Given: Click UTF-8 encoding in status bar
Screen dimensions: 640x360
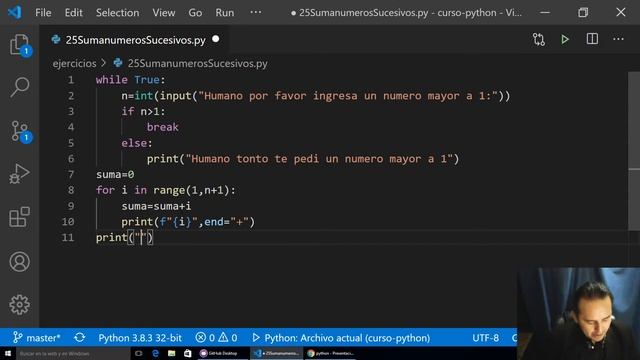Looking at the screenshot, I should click(x=485, y=338).
